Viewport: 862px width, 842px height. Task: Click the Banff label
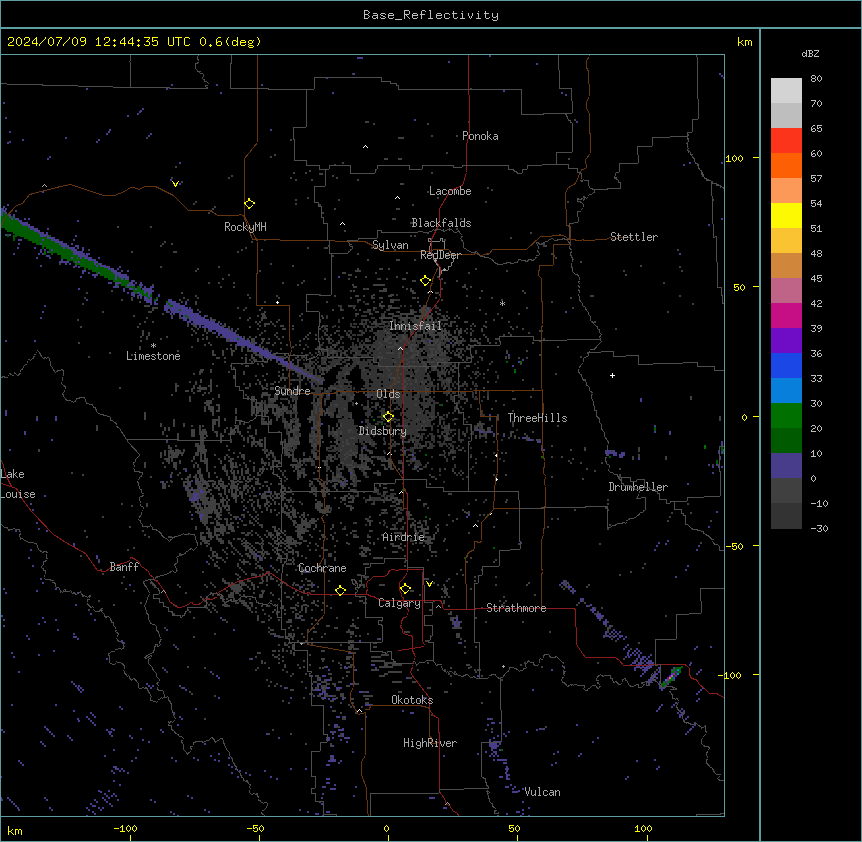(x=124, y=567)
